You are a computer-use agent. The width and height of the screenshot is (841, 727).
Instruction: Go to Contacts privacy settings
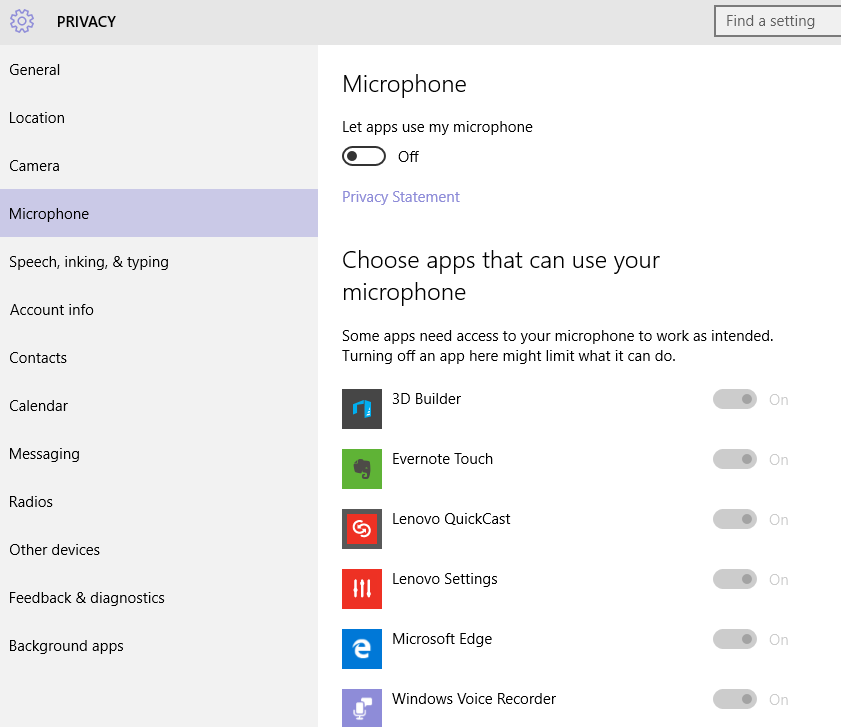159,358
